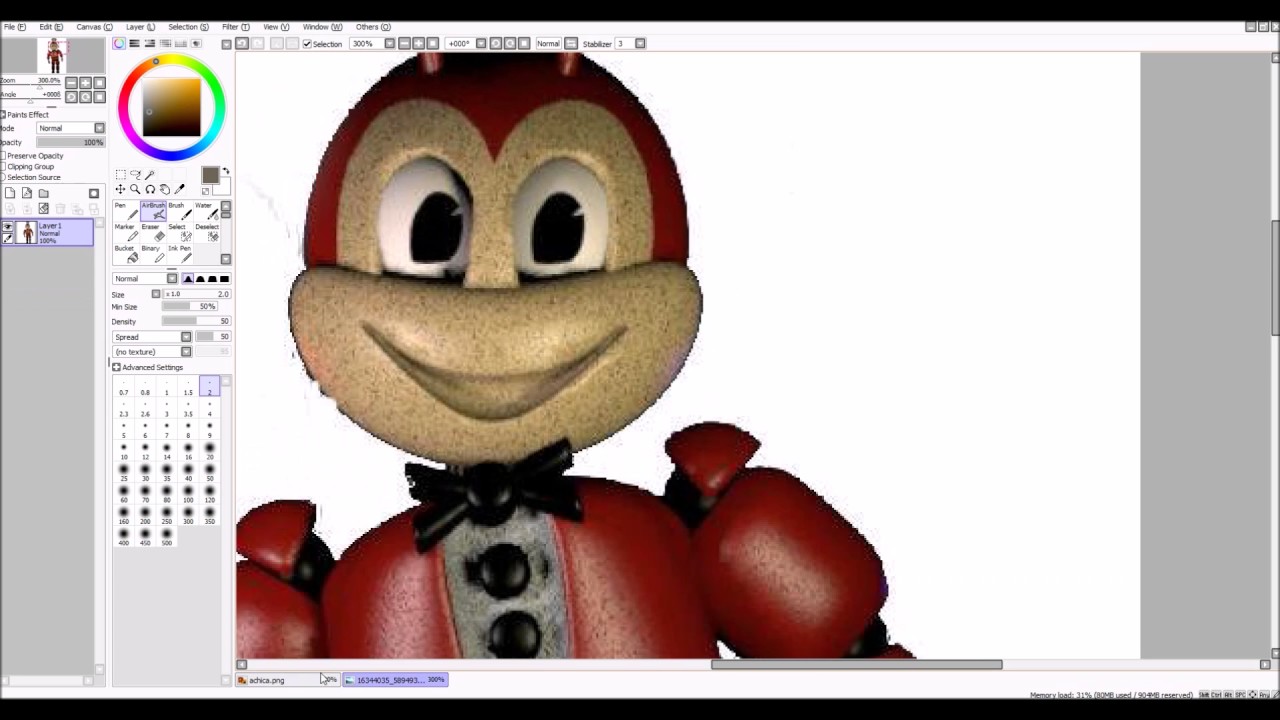Select brush size preset 0.7
This screenshot has height=720, width=1280.
pyautogui.click(x=123, y=387)
